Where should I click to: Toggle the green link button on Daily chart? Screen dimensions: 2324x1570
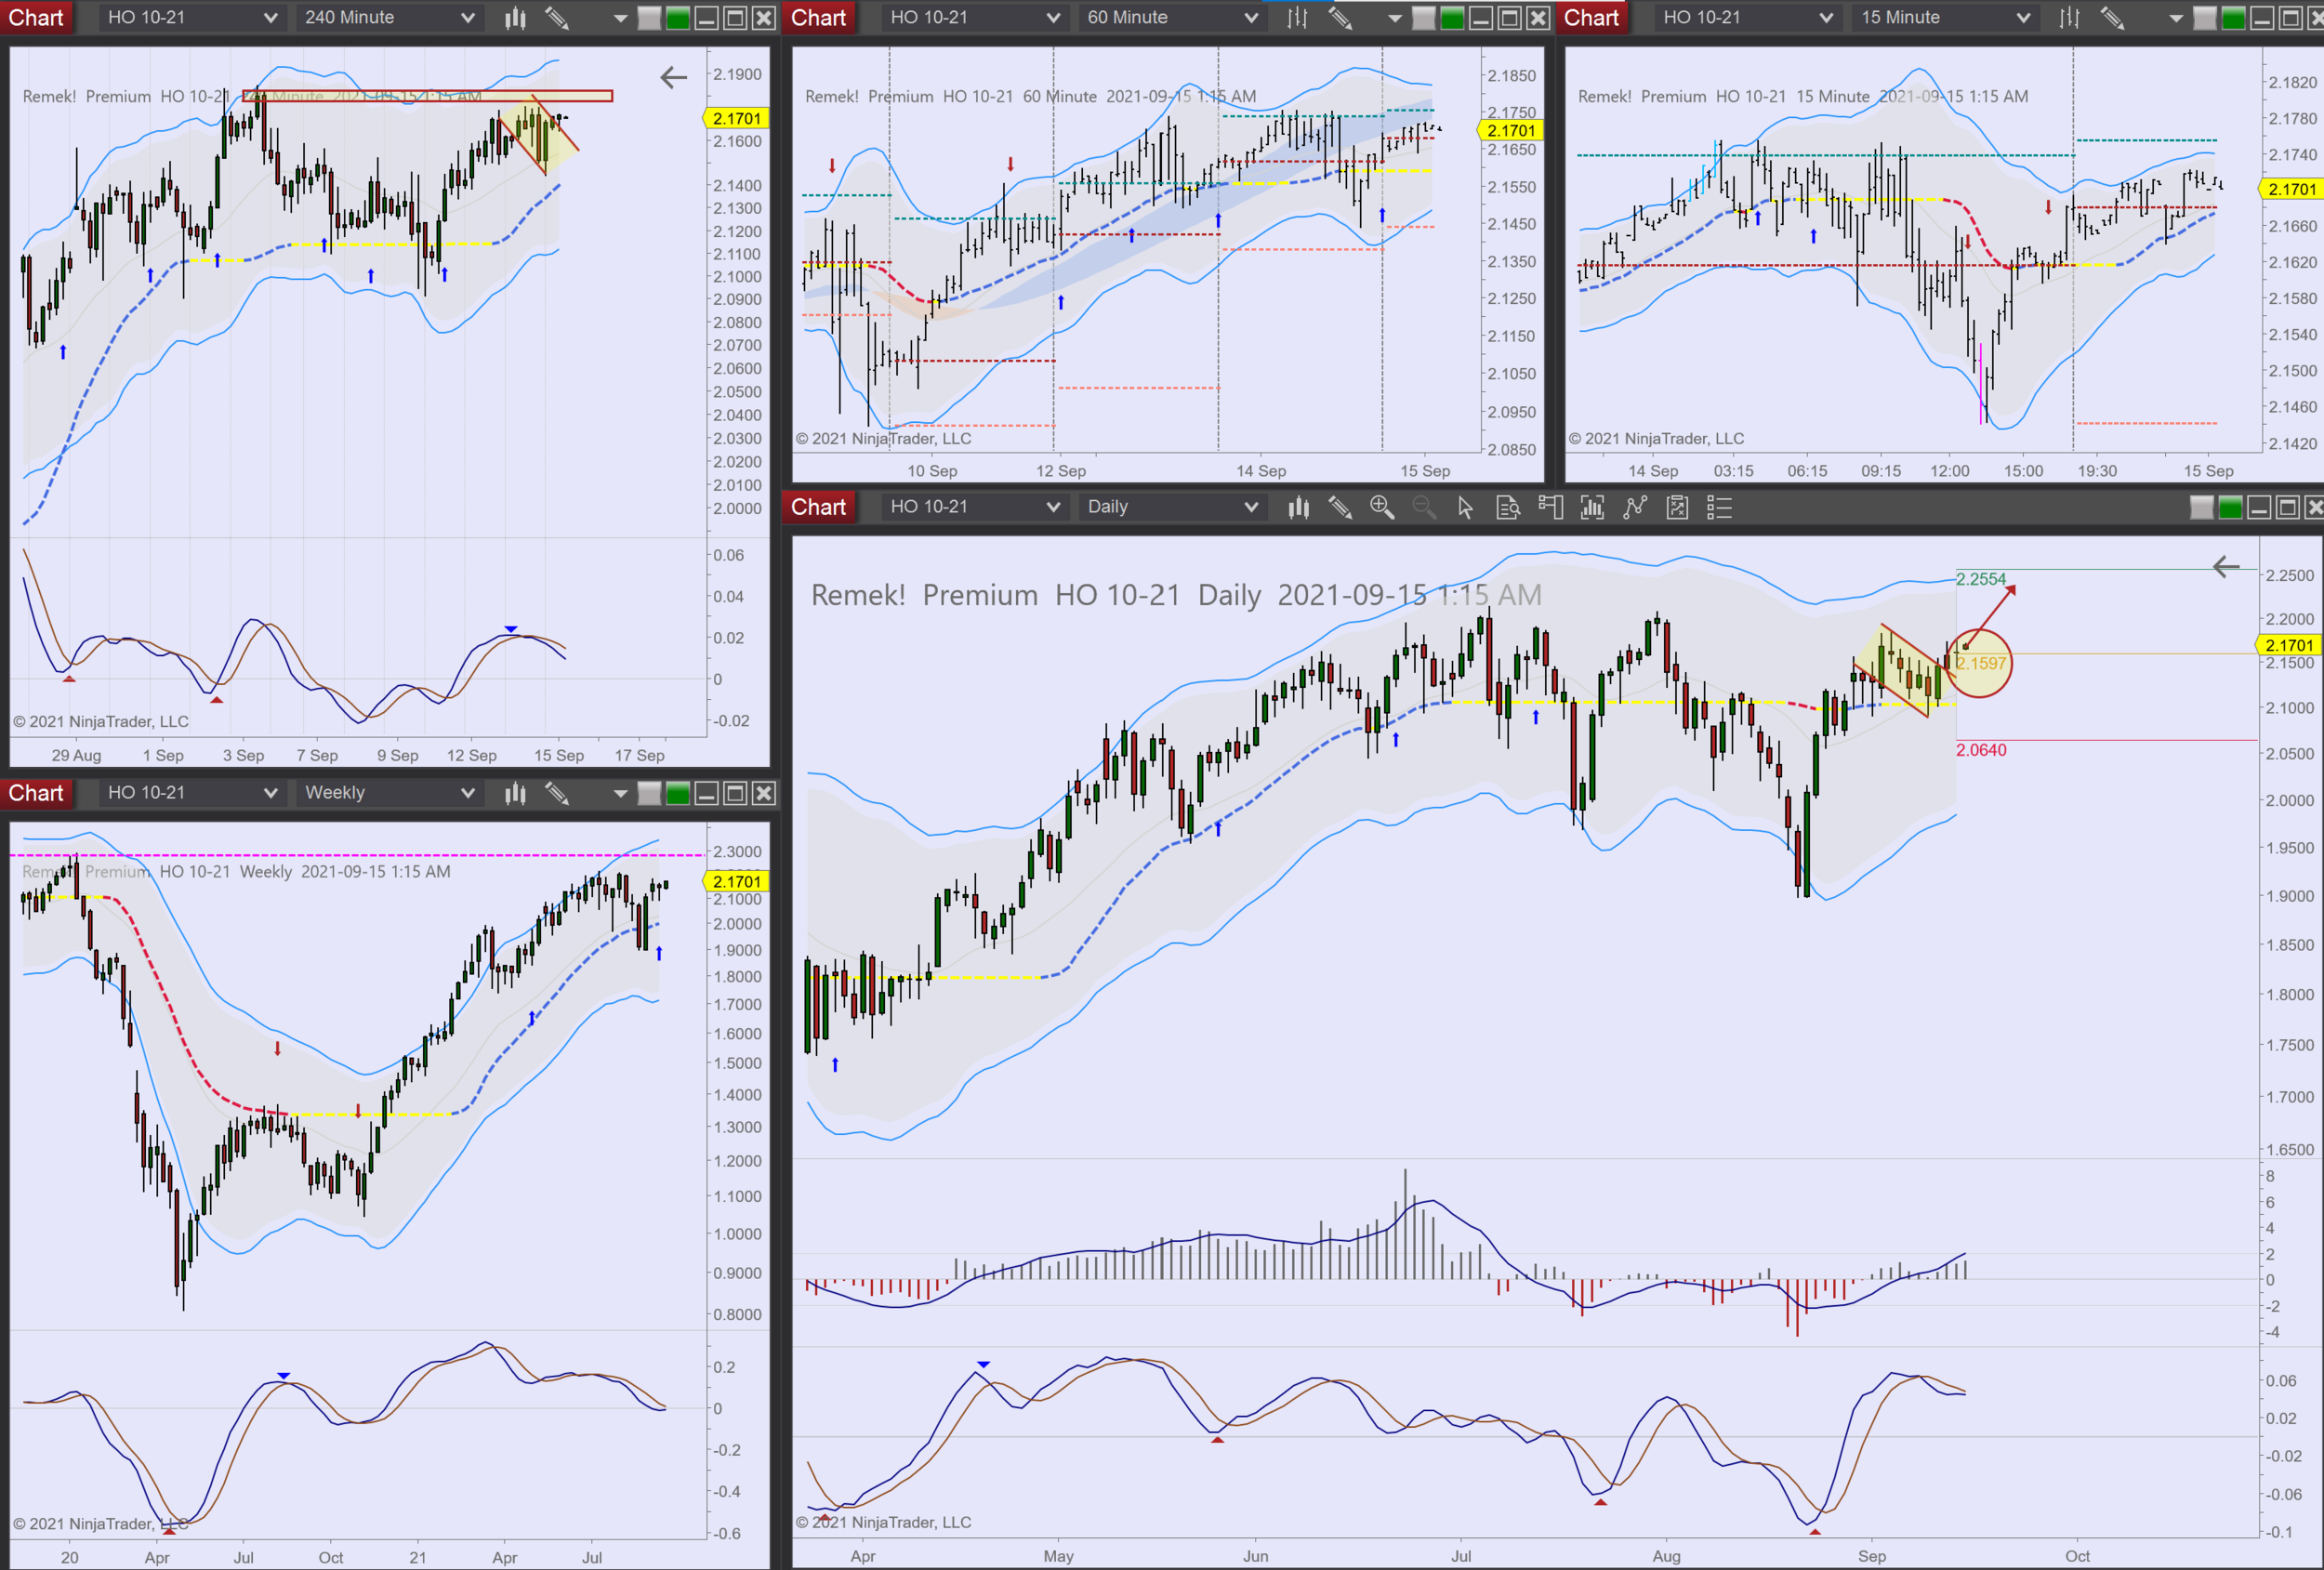coord(2230,508)
